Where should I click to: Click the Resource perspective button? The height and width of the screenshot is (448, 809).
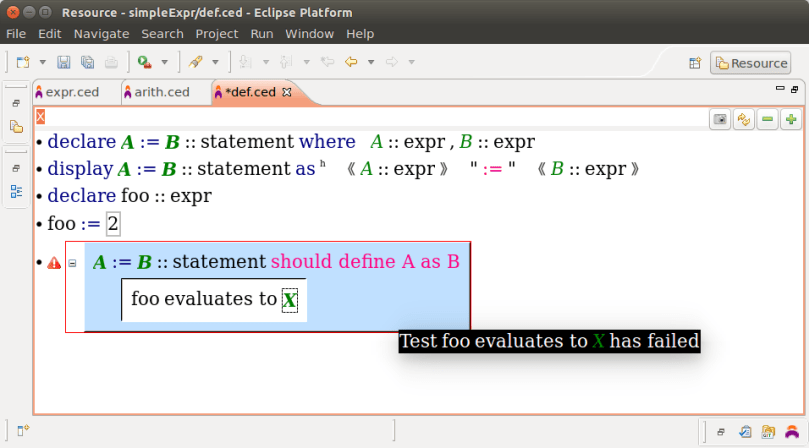click(x=750, y=63)
